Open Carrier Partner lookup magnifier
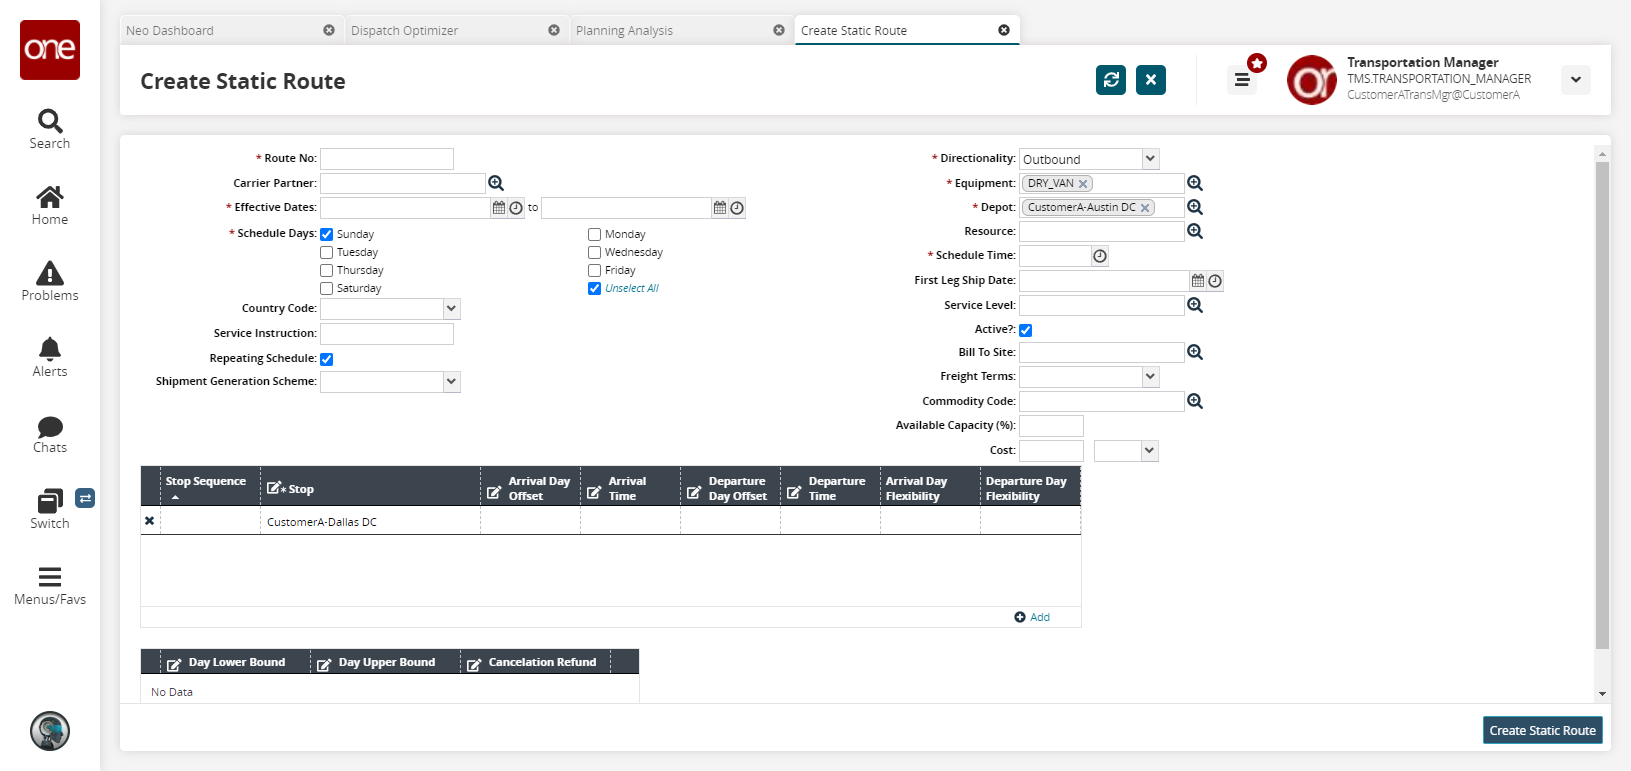This screenshot has height=771, width=1631. pyautogui.click(x=496, y=183)
